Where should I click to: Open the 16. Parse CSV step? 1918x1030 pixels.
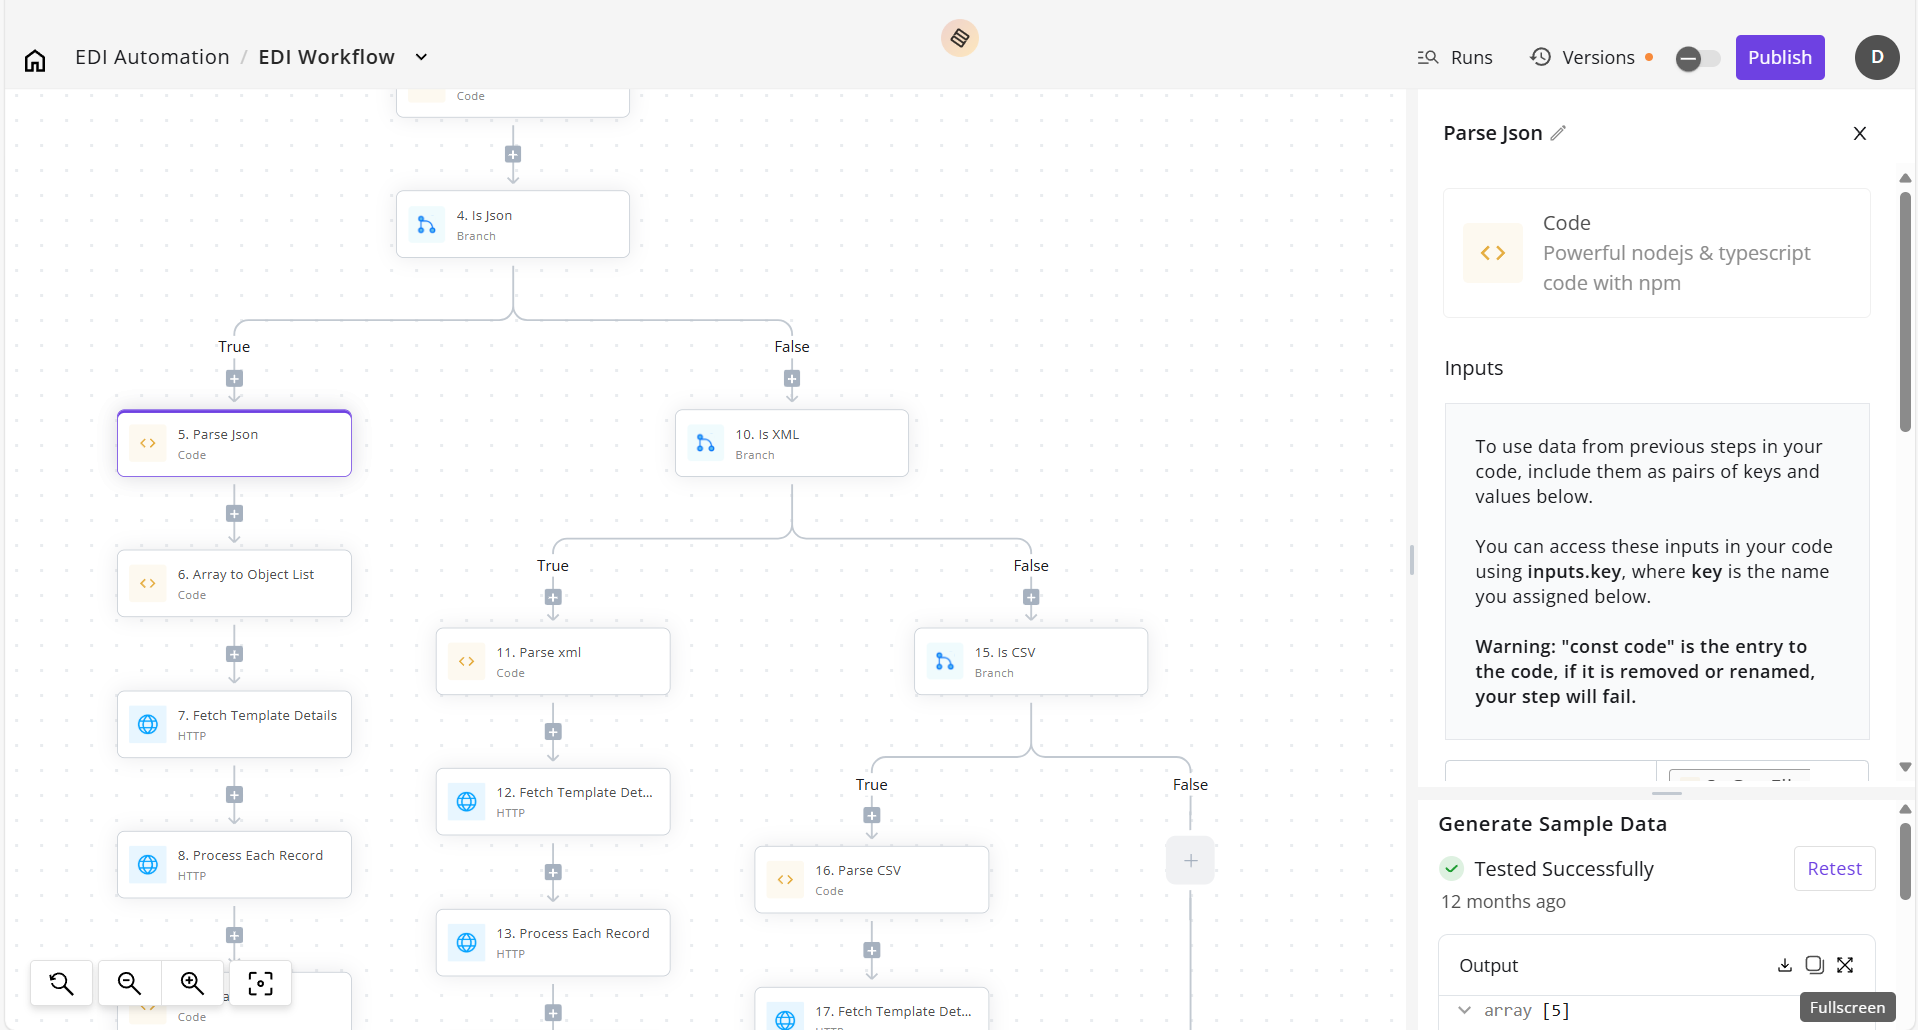pyautogui.click(x=872, y=879)
